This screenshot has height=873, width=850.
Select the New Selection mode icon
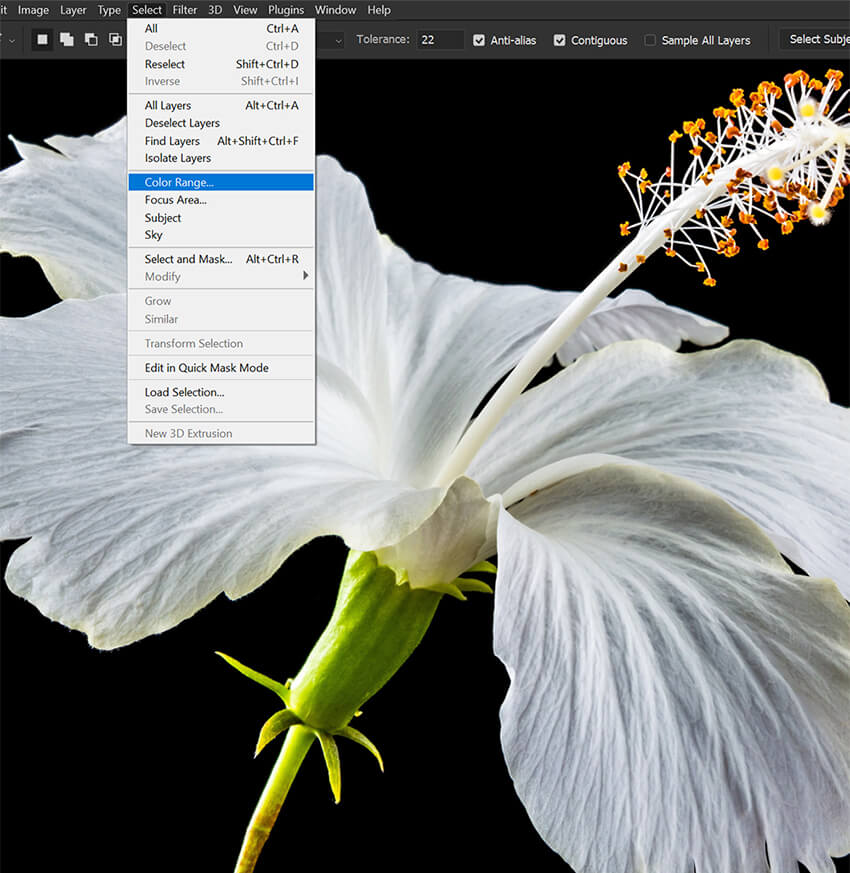42,40
